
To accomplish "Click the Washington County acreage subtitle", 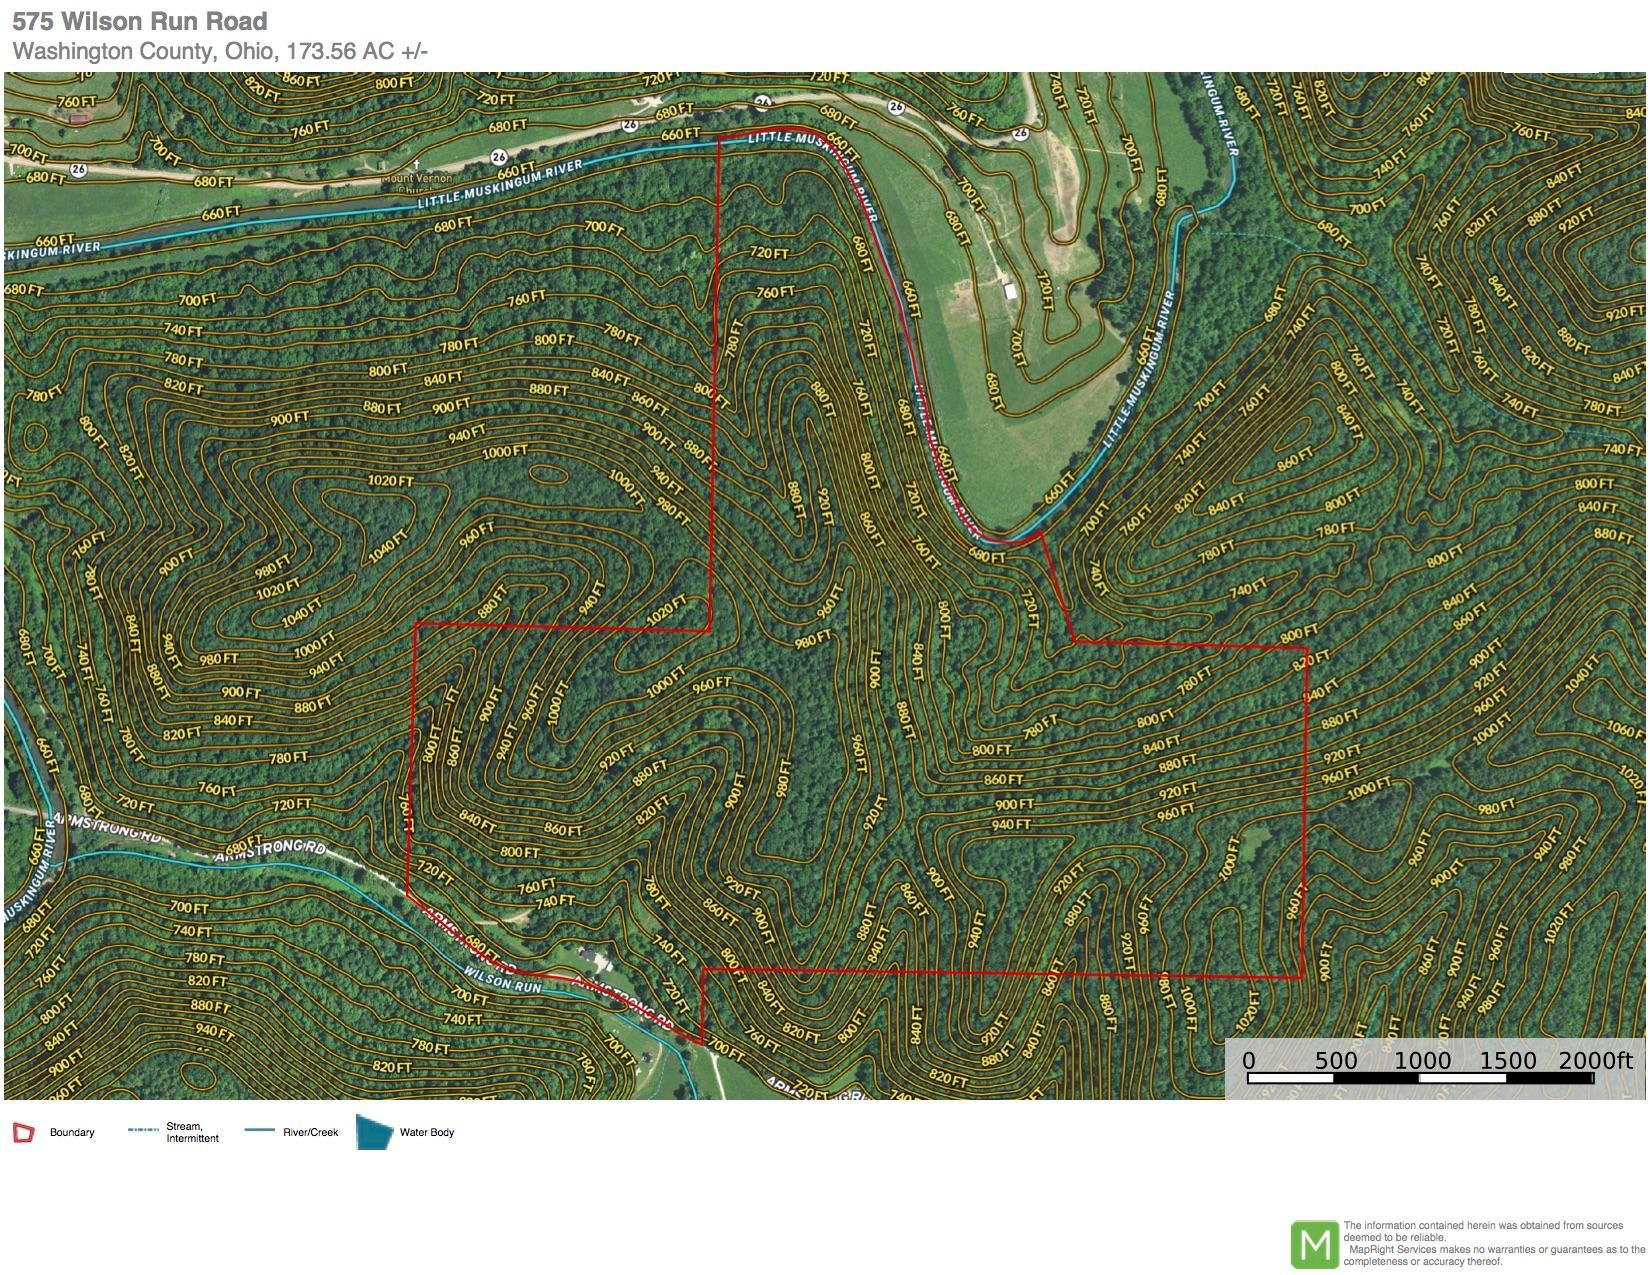I will pyautogui.click(x=220, y=52).
